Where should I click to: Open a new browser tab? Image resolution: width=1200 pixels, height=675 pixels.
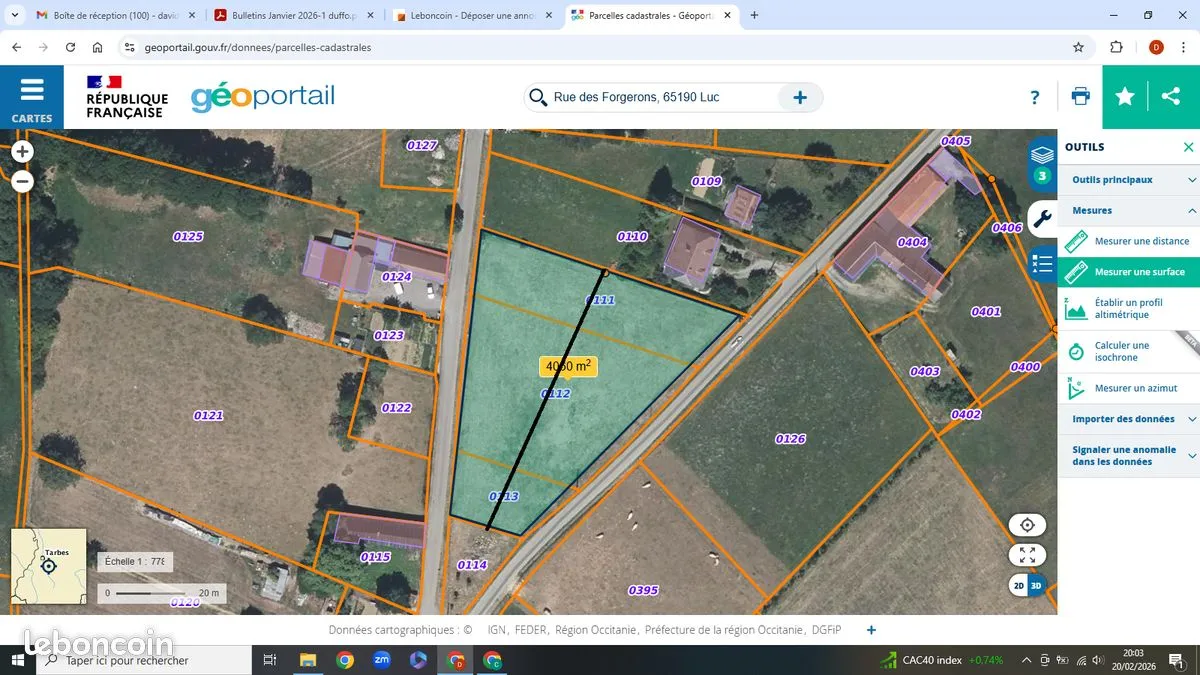tap(754, 15)
